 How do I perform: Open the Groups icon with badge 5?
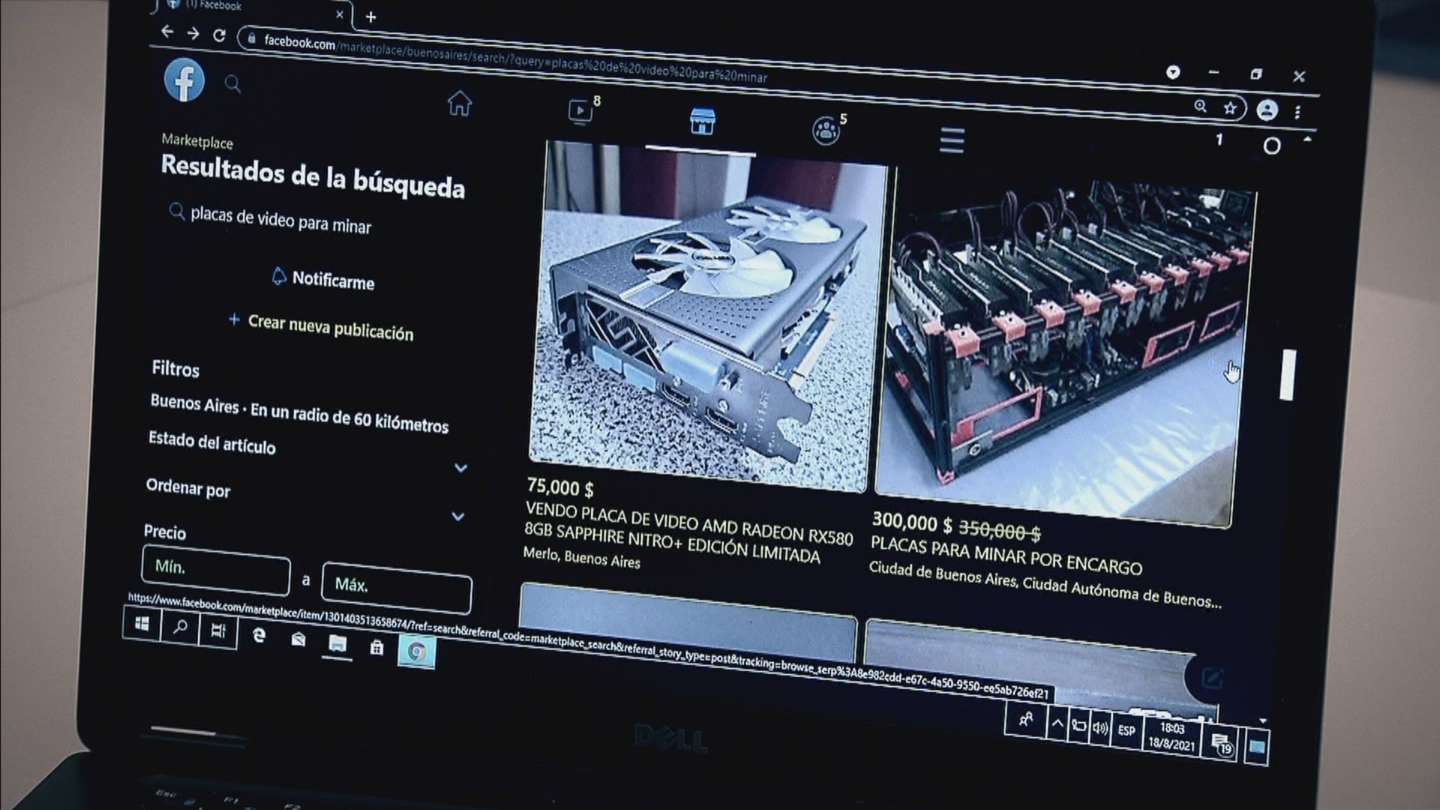tap(827, 129)
